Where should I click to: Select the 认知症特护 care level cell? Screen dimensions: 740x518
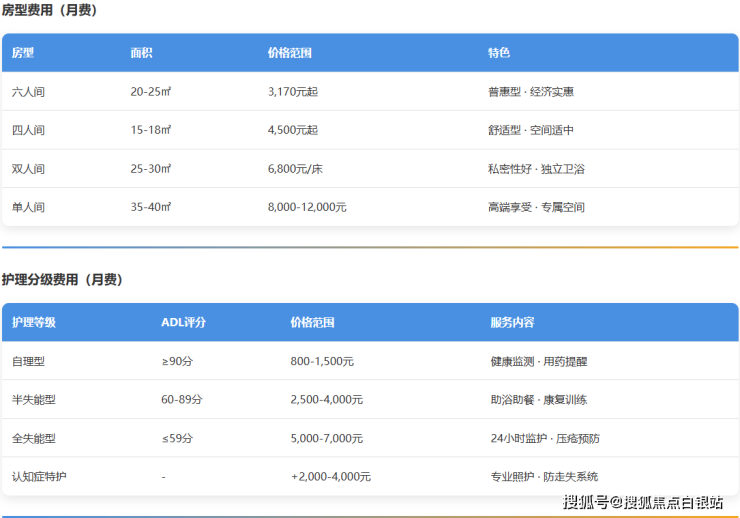pos(39,477)
